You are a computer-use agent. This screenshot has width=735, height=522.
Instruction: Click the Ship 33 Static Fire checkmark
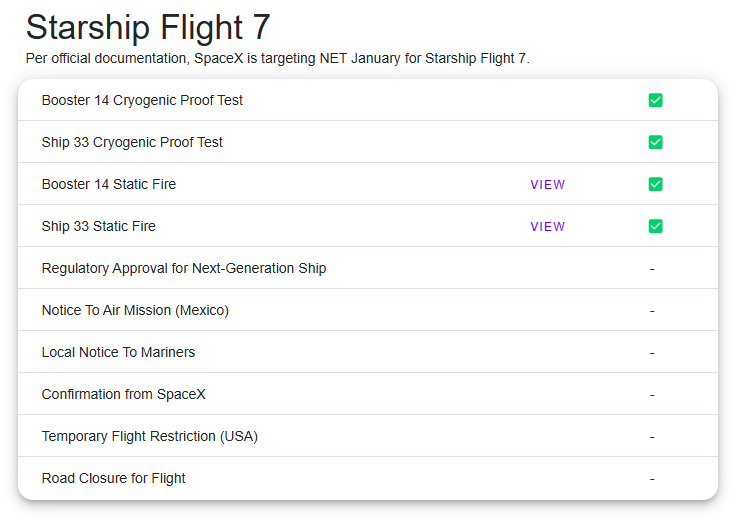(x=655, y=226)
